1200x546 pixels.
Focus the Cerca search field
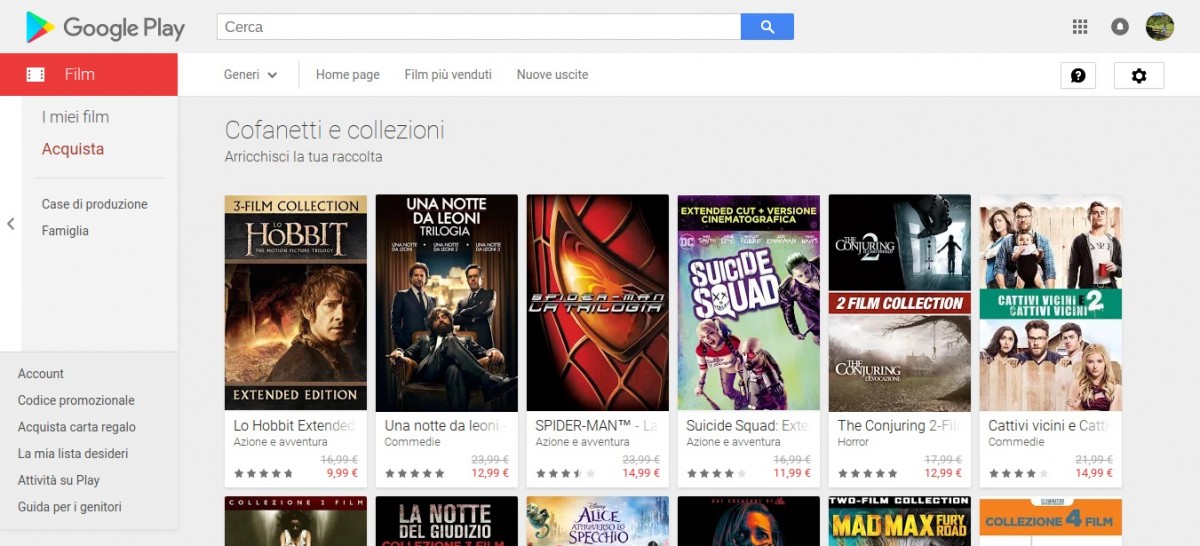tap(479, 27)
